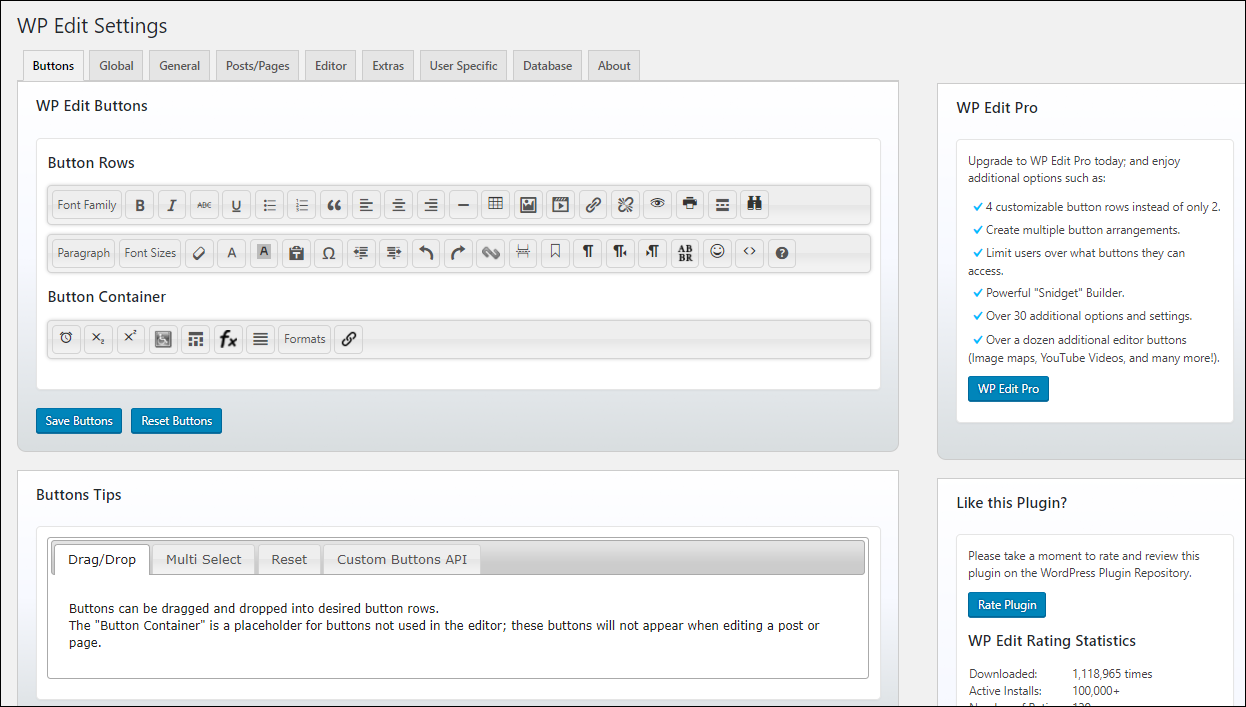This screenshot has height=707, width=1246.
Task: Select the text color A button
Action: coord(232,253)
